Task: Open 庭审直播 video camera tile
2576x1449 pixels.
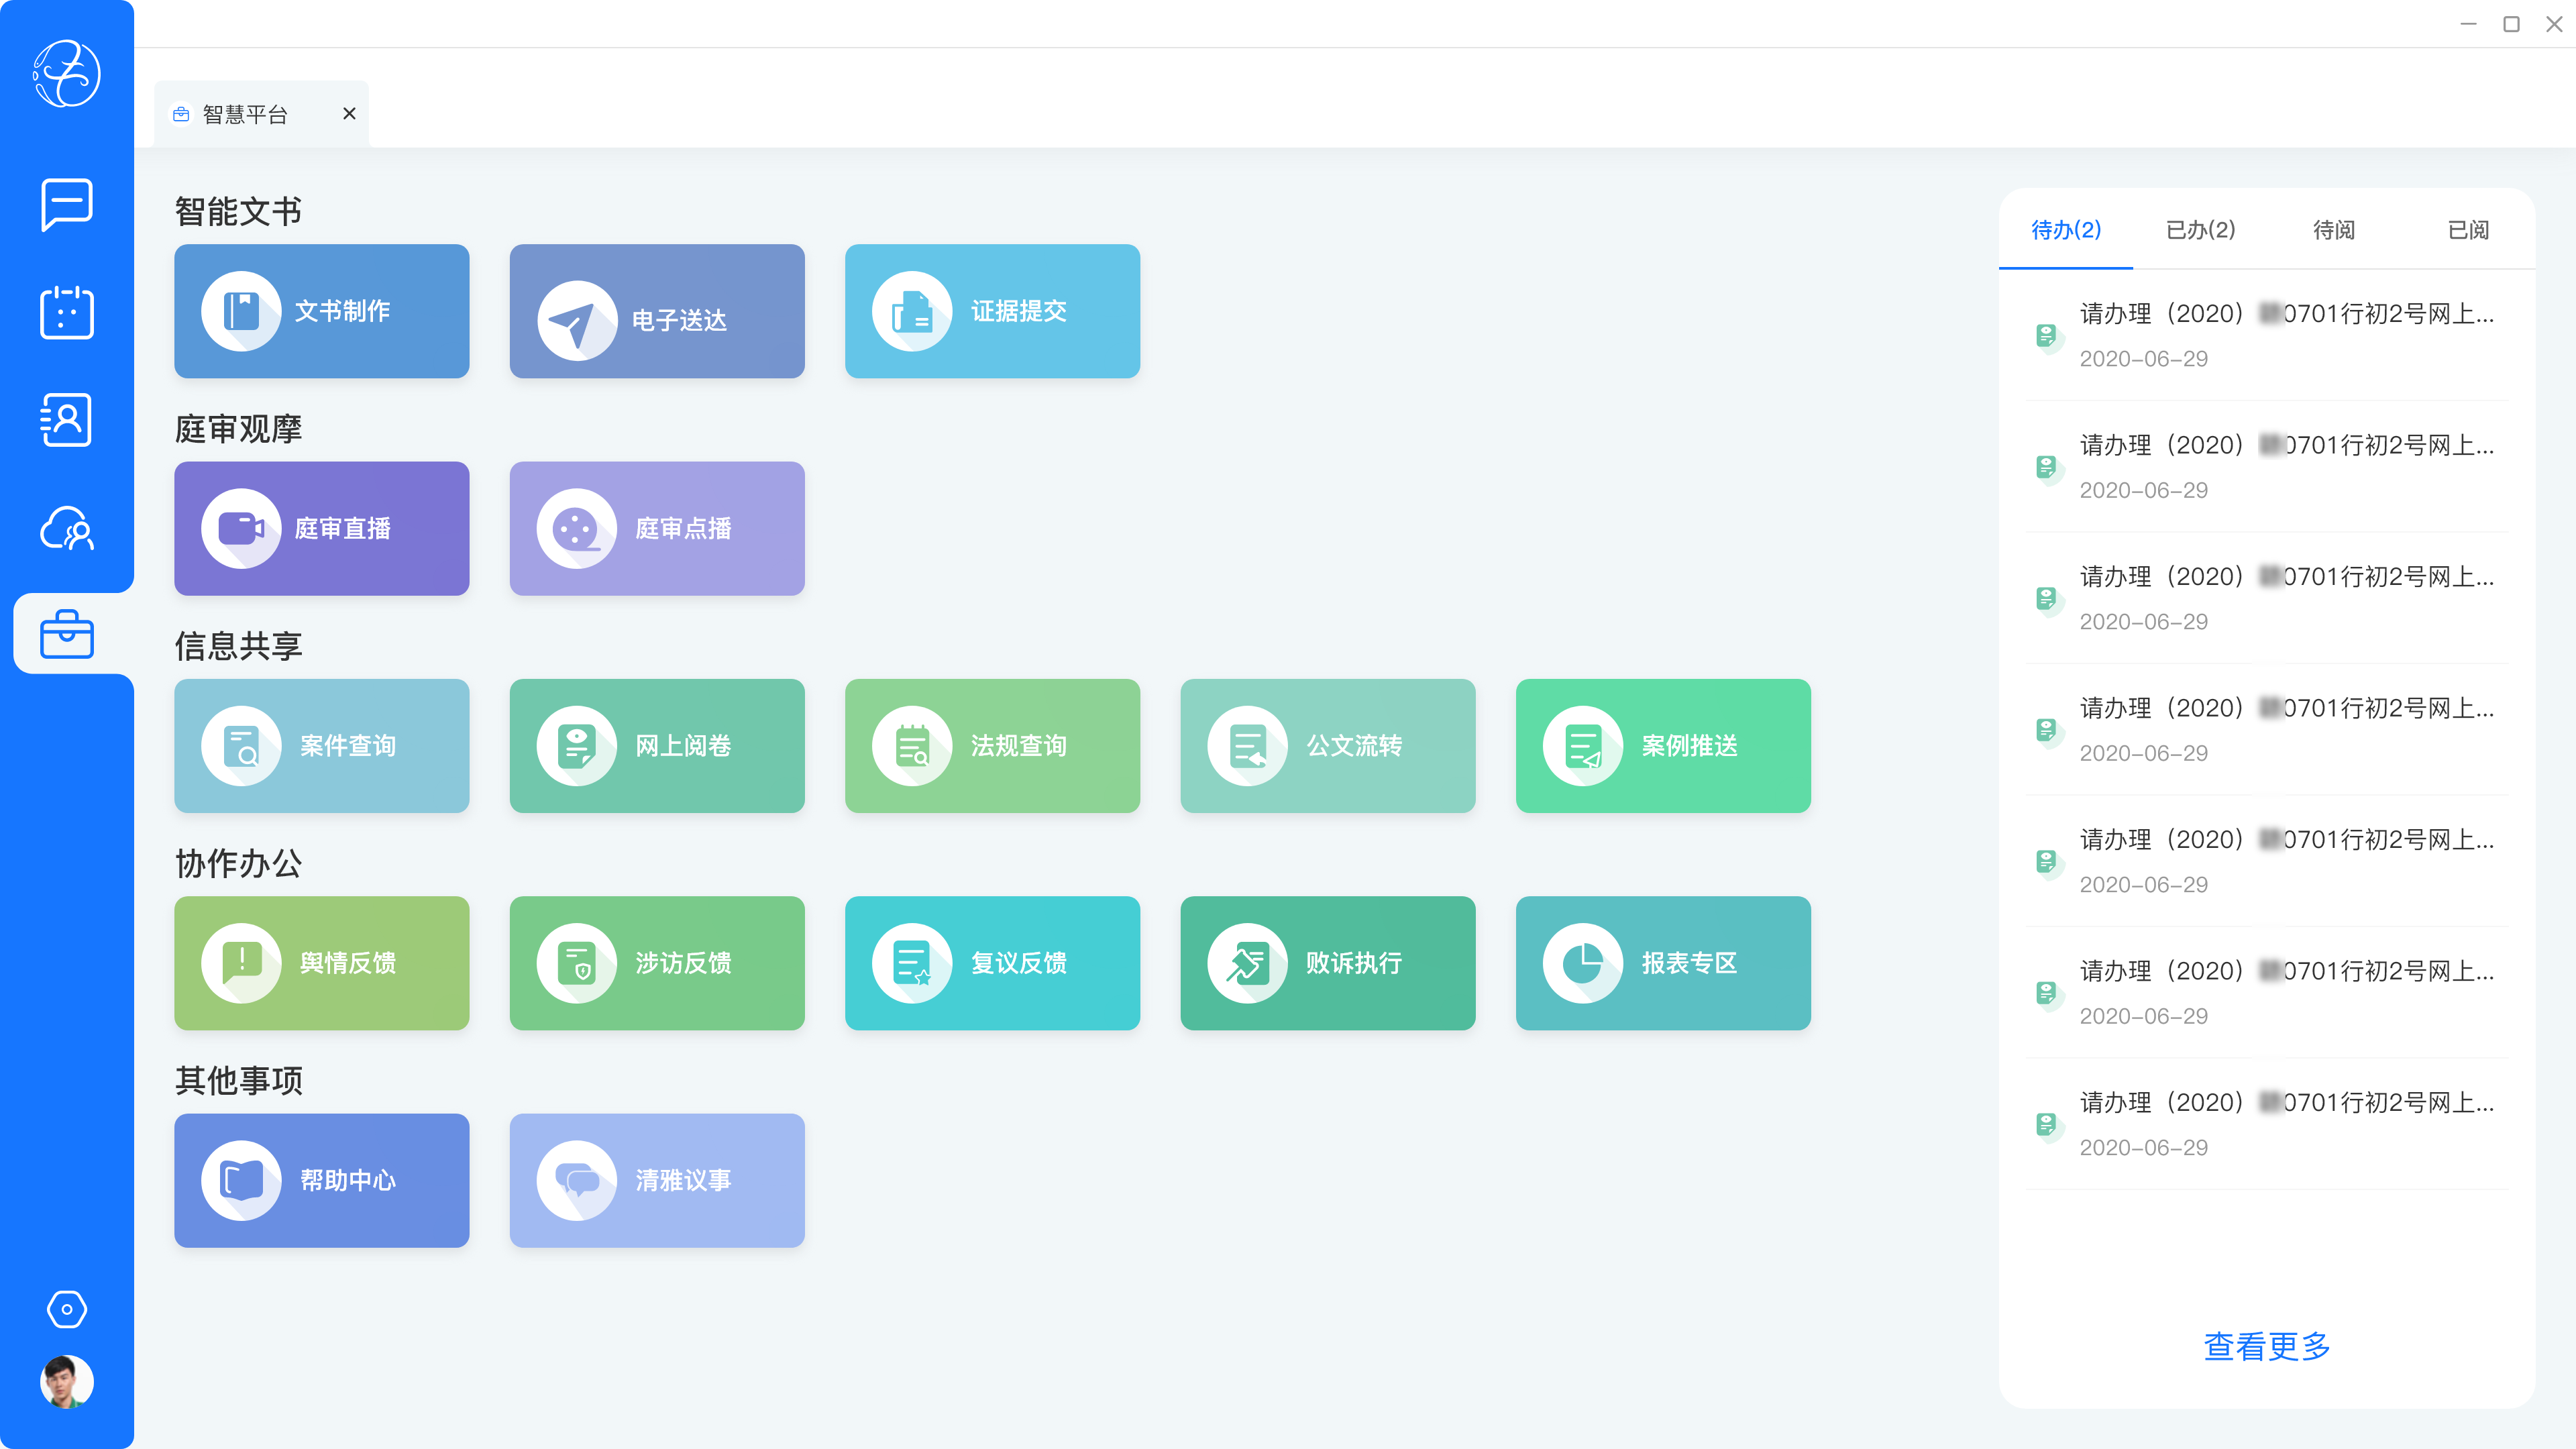Action: pos(321,528)
